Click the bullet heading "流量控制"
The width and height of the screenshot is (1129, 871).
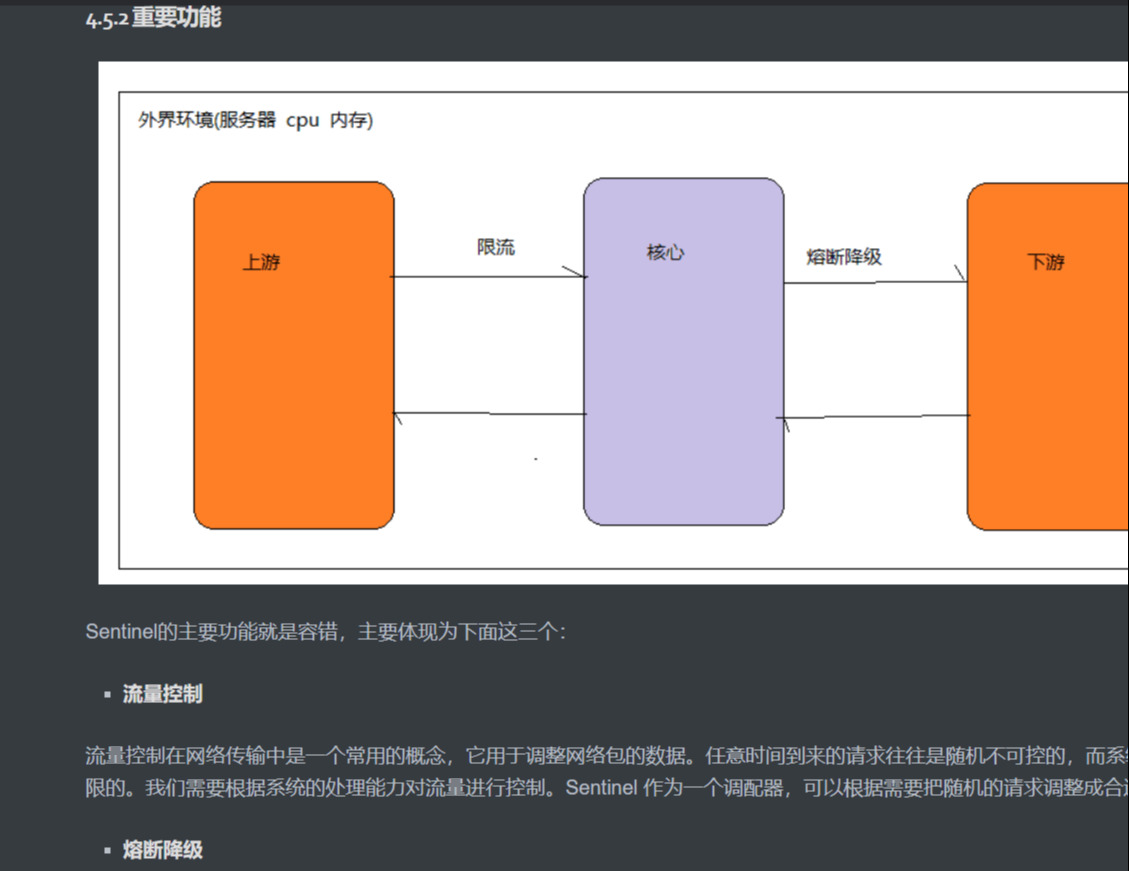(x=163, y=694)
